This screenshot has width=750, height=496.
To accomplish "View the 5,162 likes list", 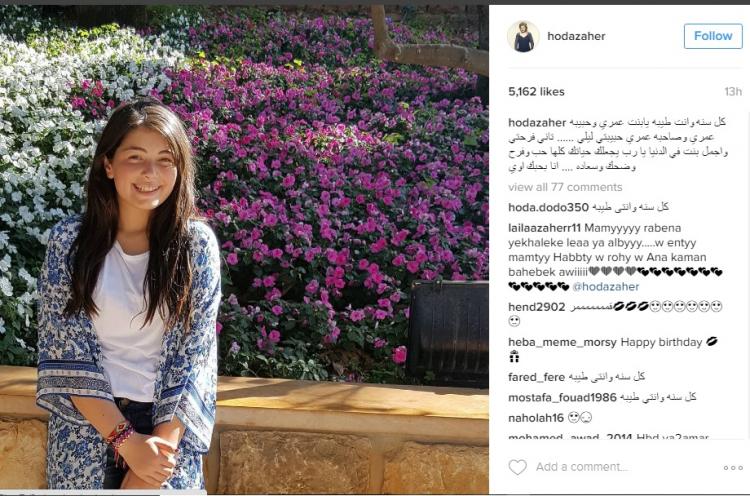I will [536, 91].
